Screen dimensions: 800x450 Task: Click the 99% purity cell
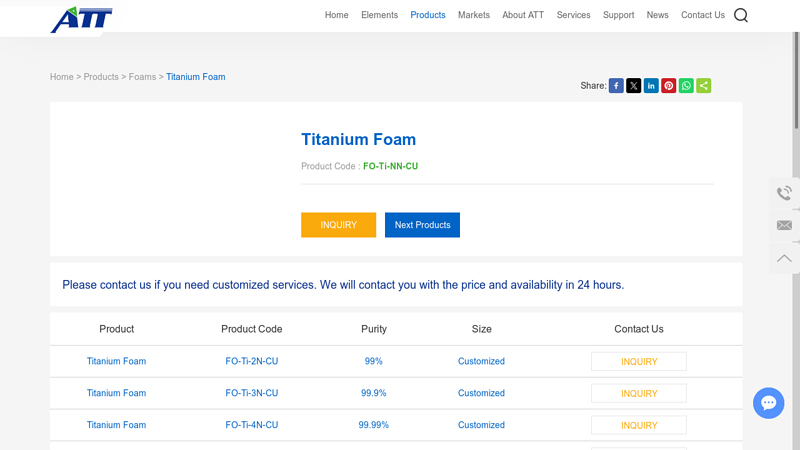point(373,361)
